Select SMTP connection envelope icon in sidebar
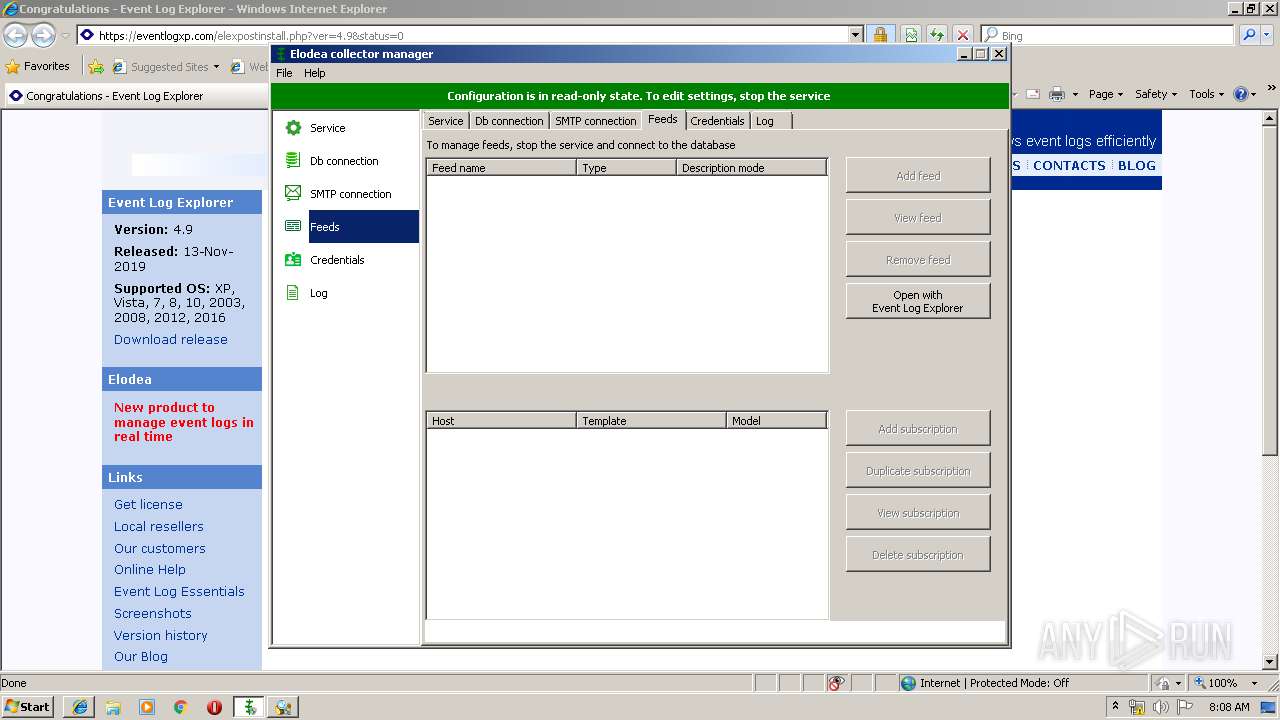Image resolution: width=1280 pixels, height=720 pixels. 293,193
